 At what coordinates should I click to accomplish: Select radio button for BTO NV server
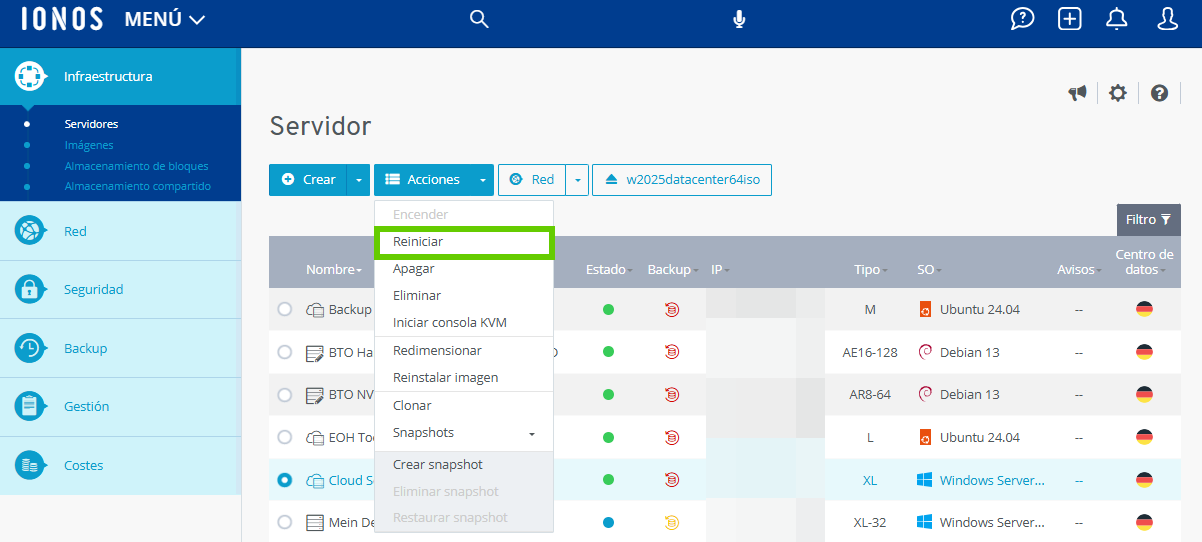click(285, 394)
